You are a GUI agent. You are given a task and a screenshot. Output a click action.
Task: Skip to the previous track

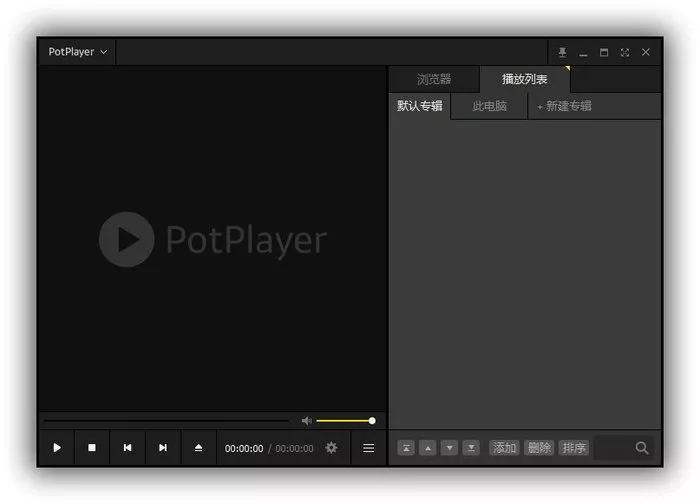click(128, 448)
